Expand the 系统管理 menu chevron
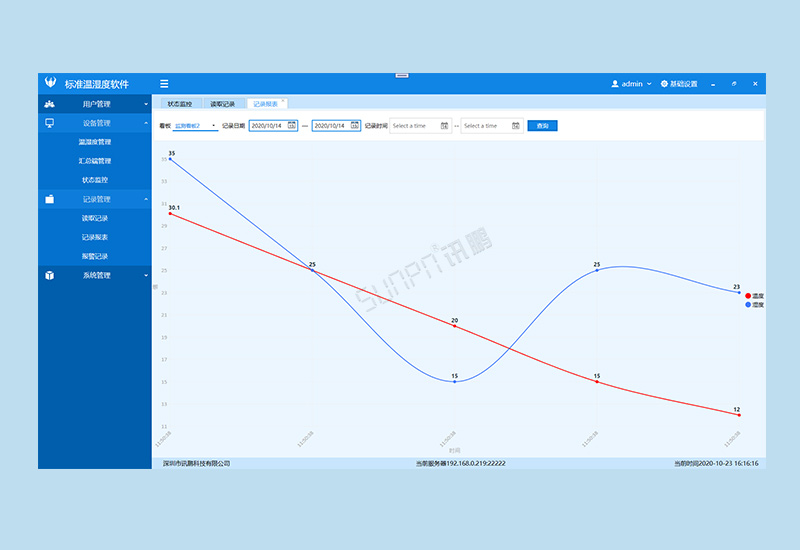The width and height of the screenshot is (800, 550). click(x=146, y=276)
